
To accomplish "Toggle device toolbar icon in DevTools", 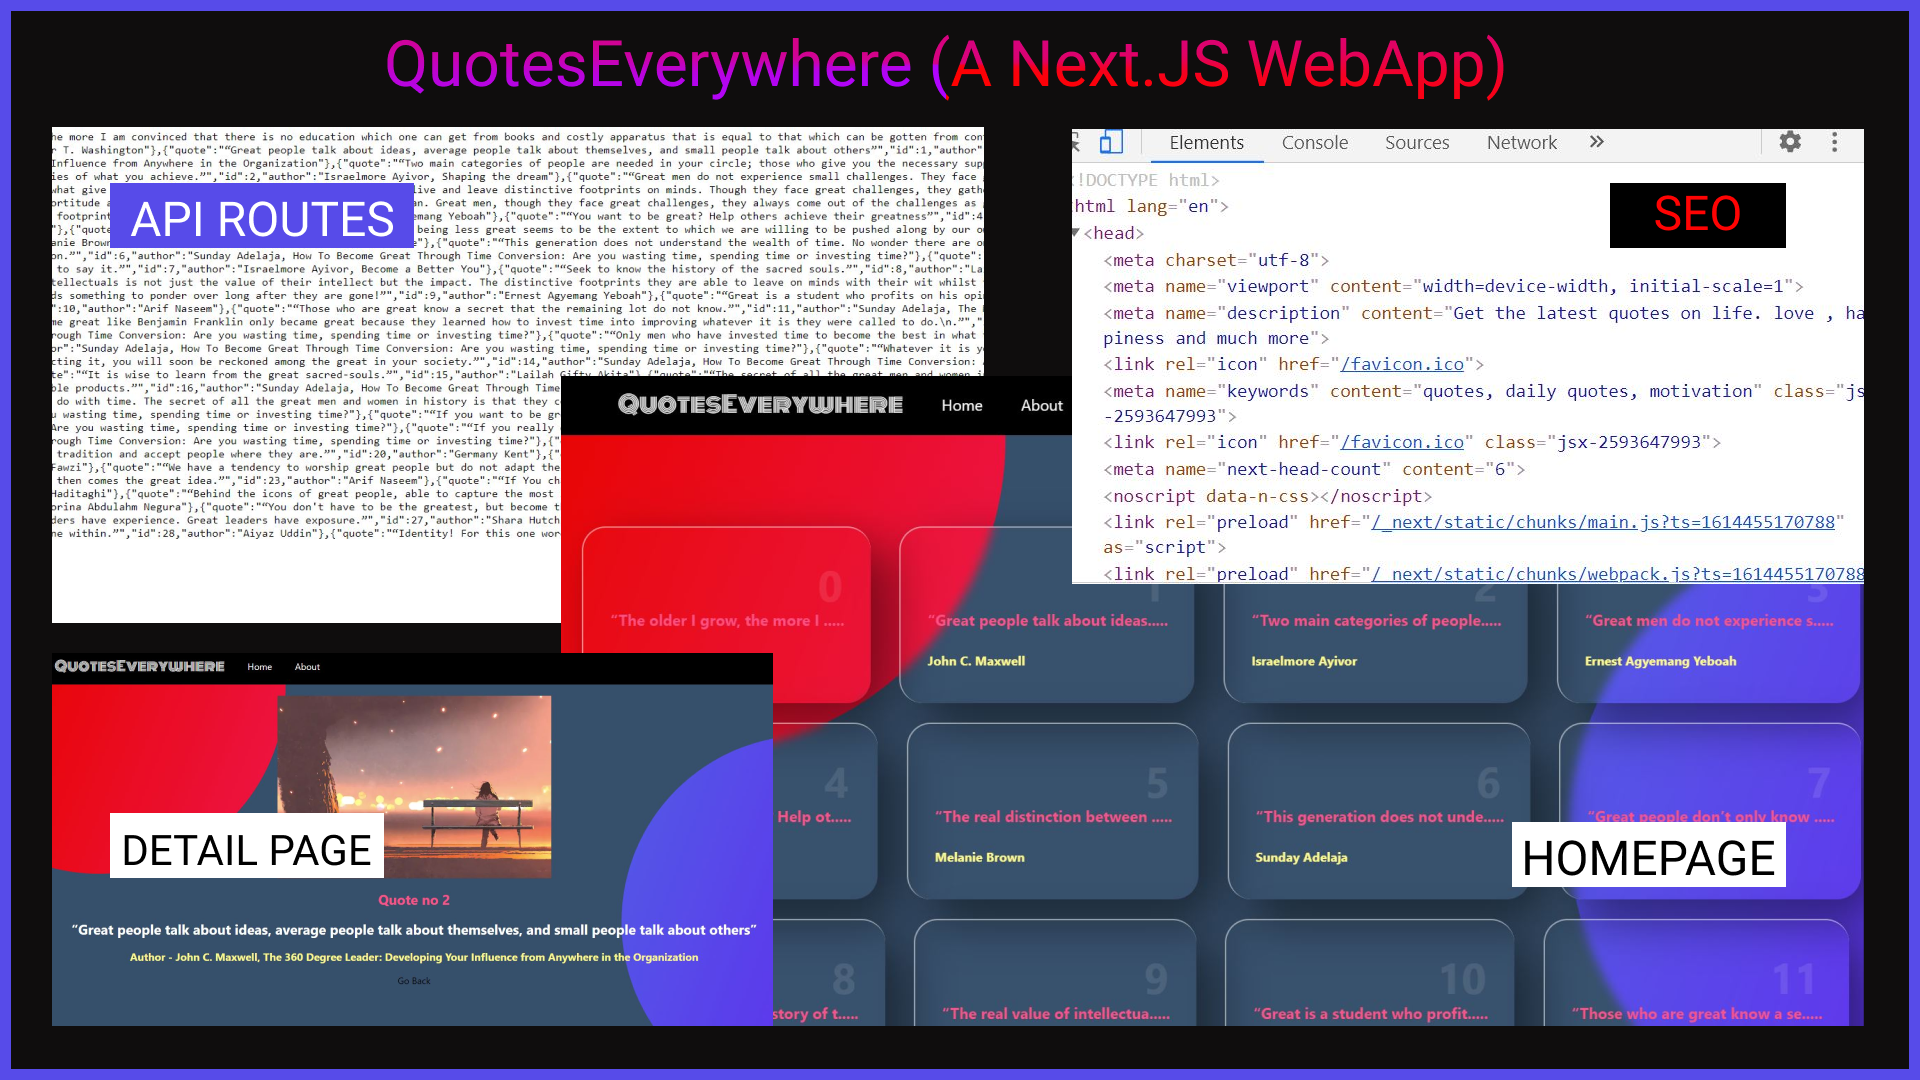I will click(1111, 142).
